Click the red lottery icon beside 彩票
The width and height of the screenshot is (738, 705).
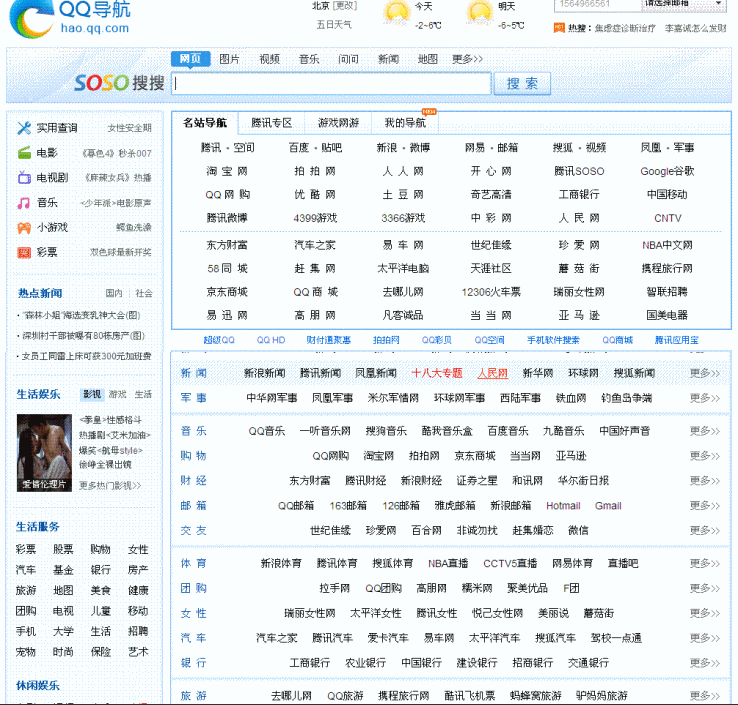coord(24,252)
